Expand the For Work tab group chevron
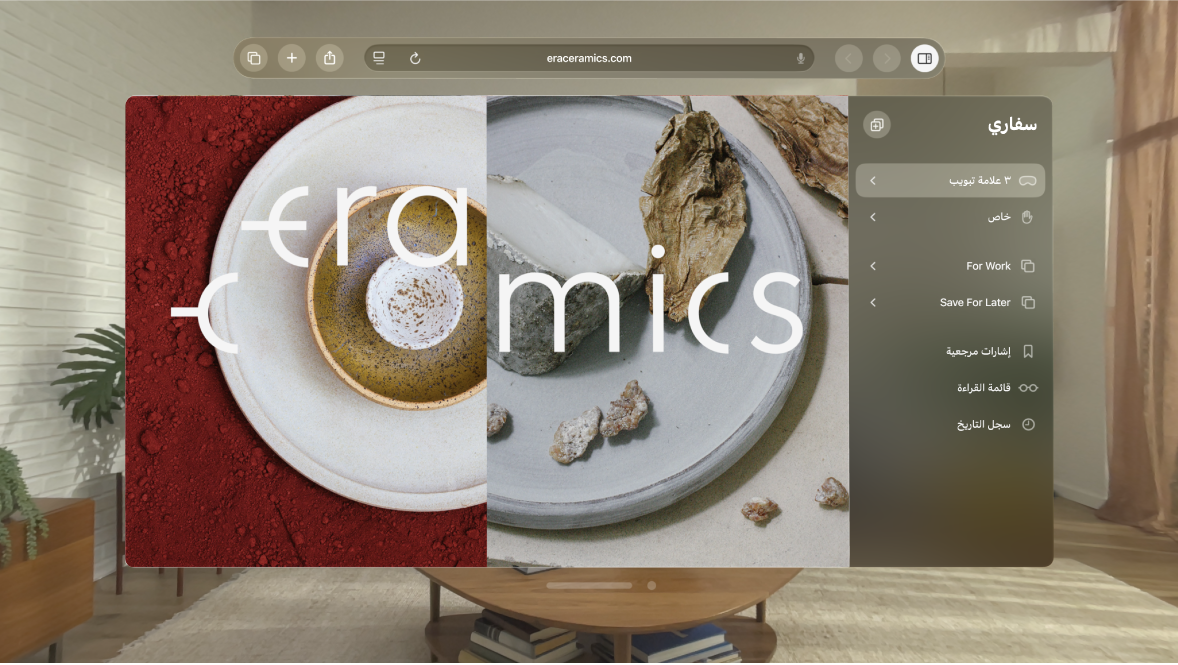 tap(873, 266)
